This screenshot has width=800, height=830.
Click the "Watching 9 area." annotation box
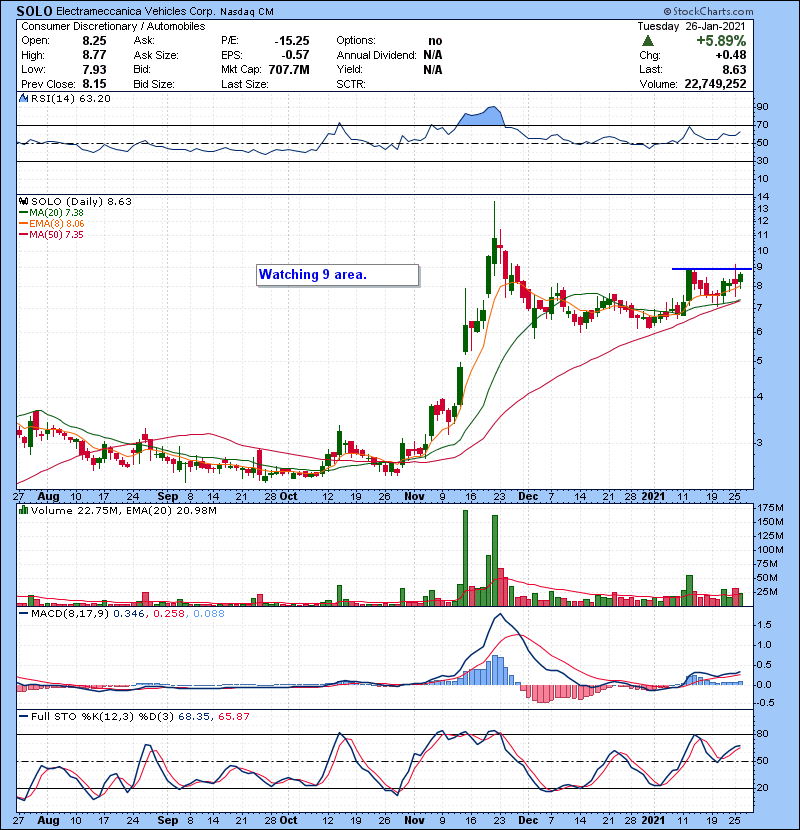[x=336, y=274]
